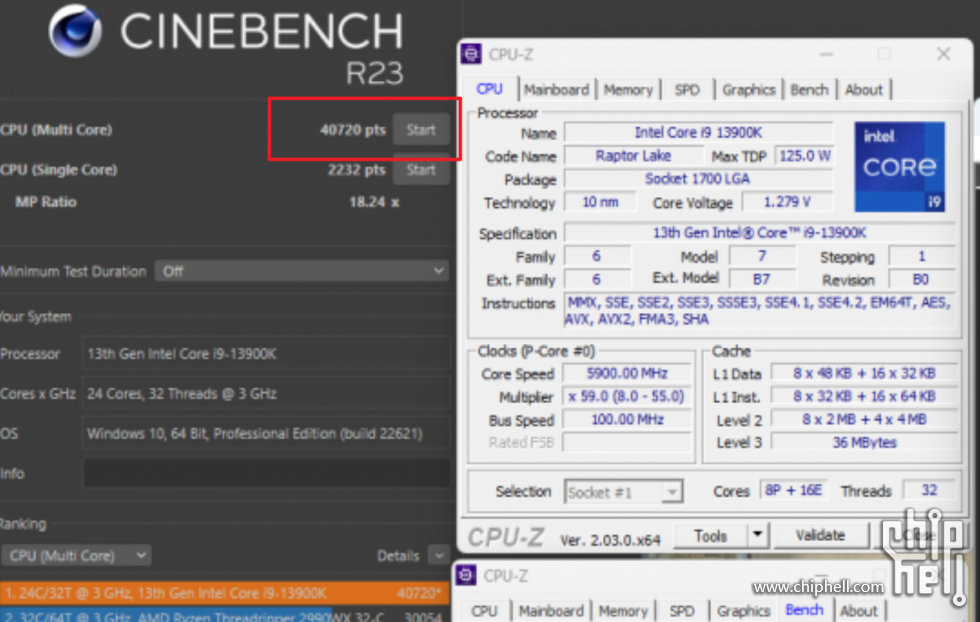
Task: Click the L1 Data cache value
Action: click(x=864, y=373)
